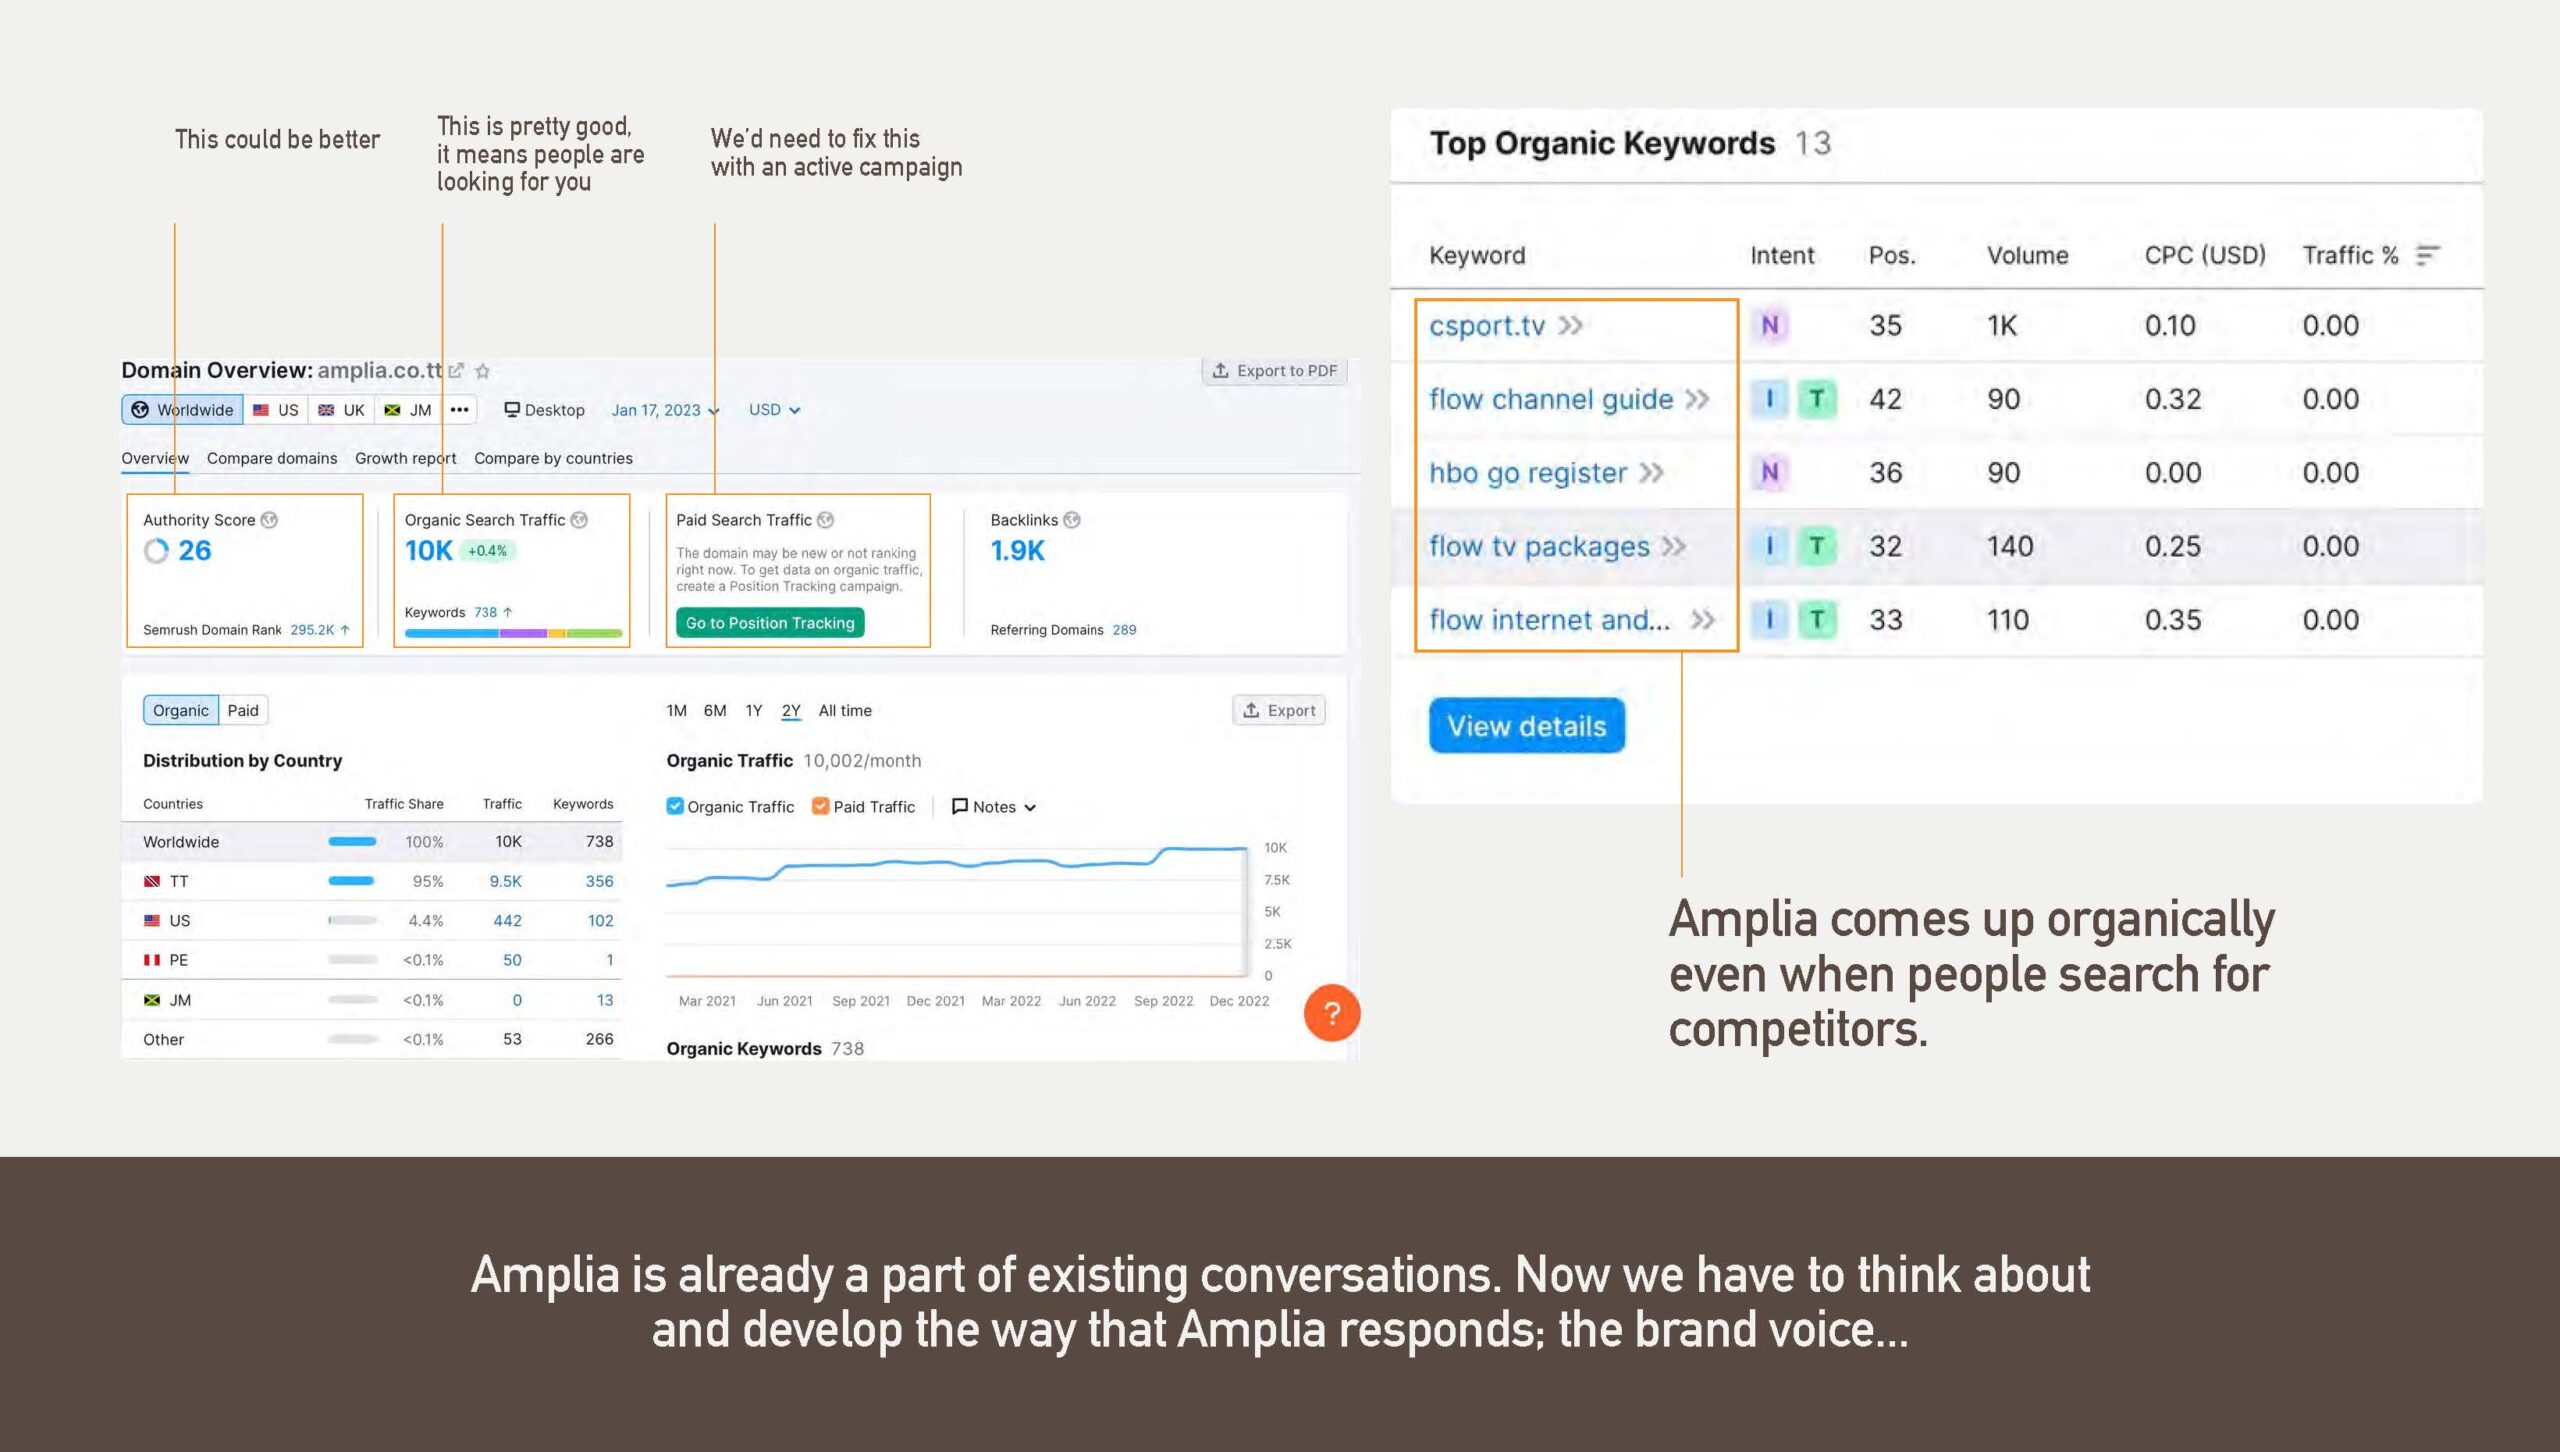Select the 6M time range
This screenshot has height=1452, width=2560.
(x=715, y=710)
